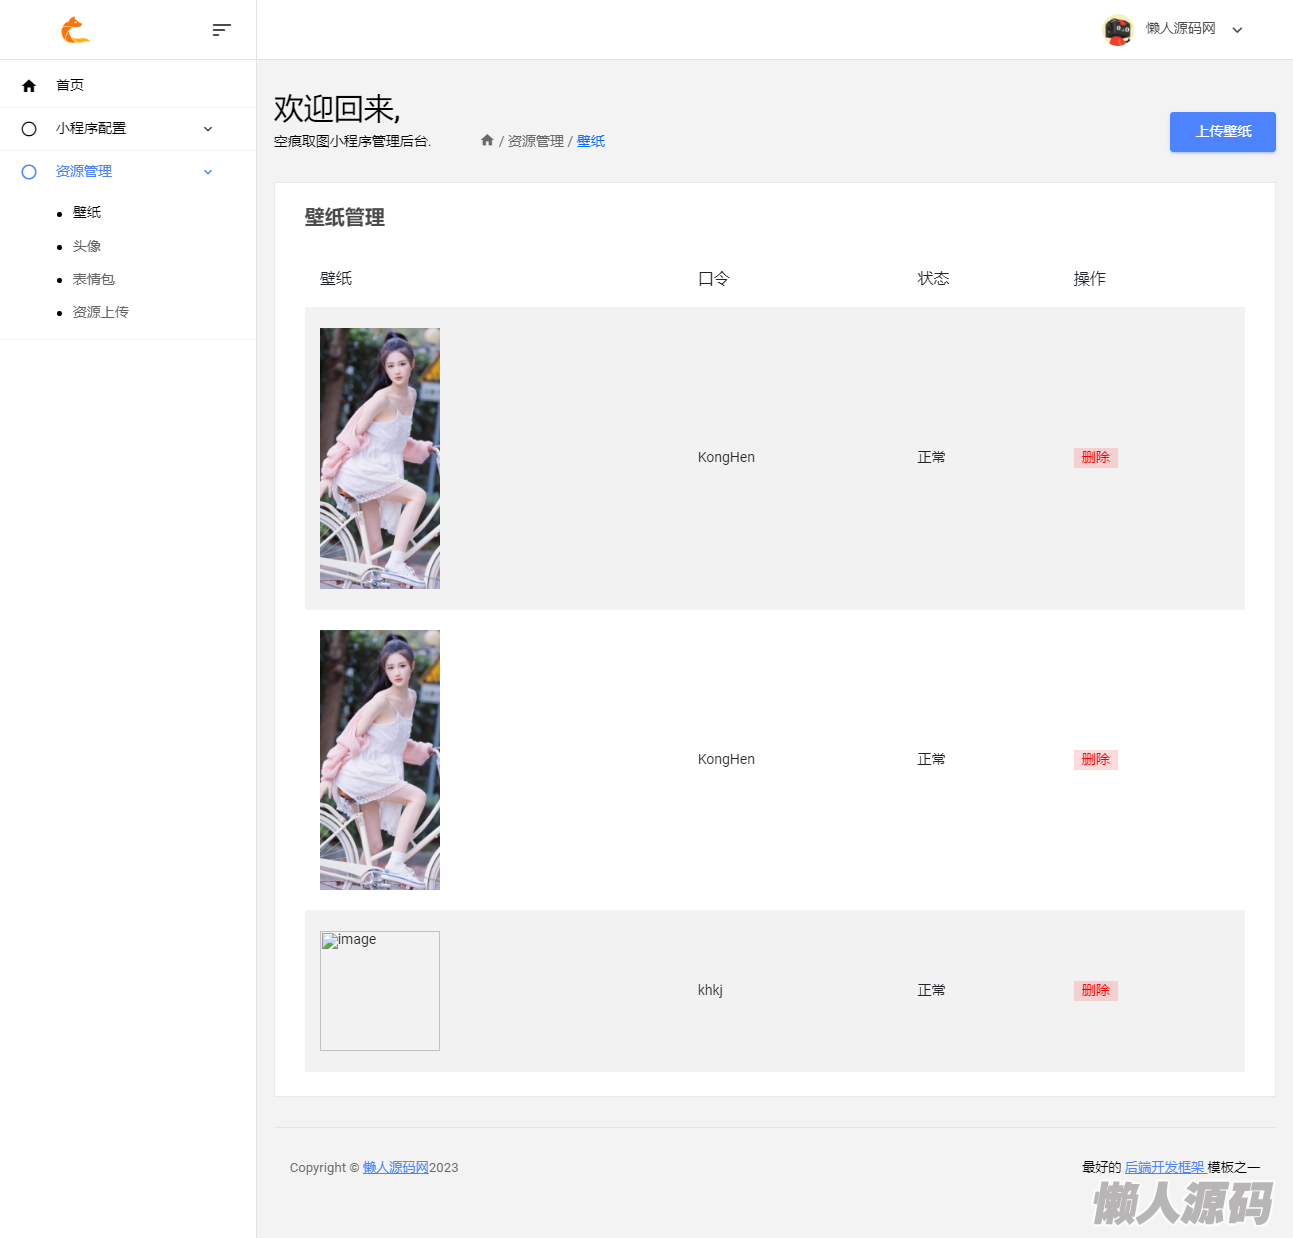The height and width of the screenshot is (1238, 1293).
Task: Click the circle icon beside 小程序配置
Action: pyautogui.click(x=29, y=129)
